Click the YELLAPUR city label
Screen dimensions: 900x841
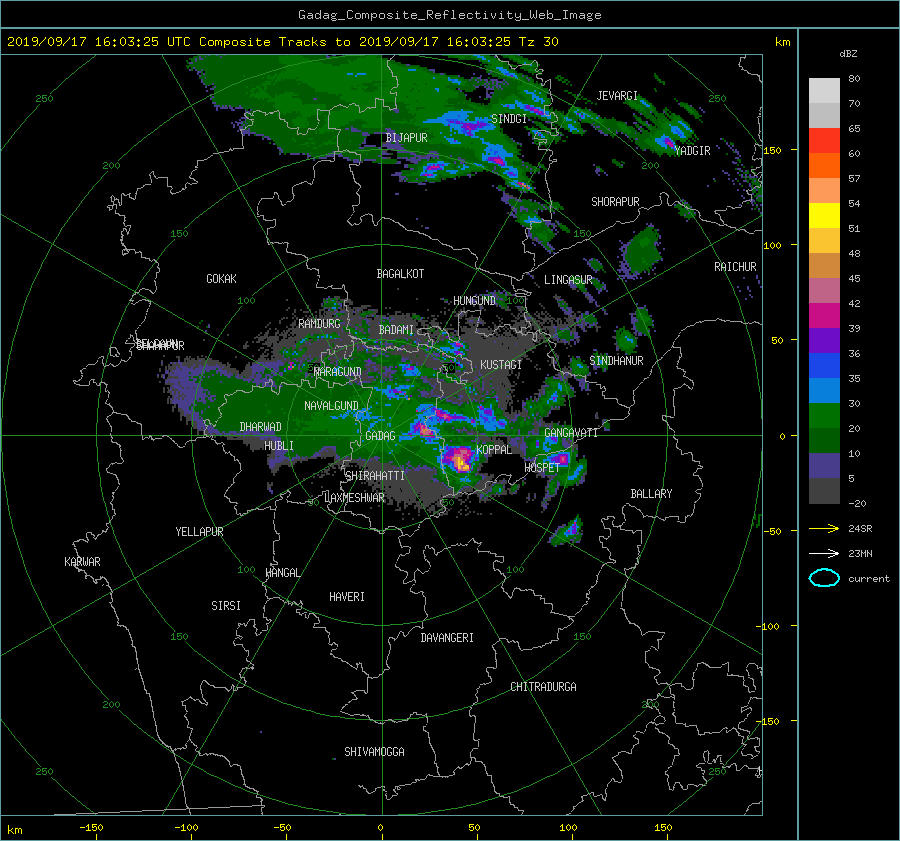[x=199, y=532]
